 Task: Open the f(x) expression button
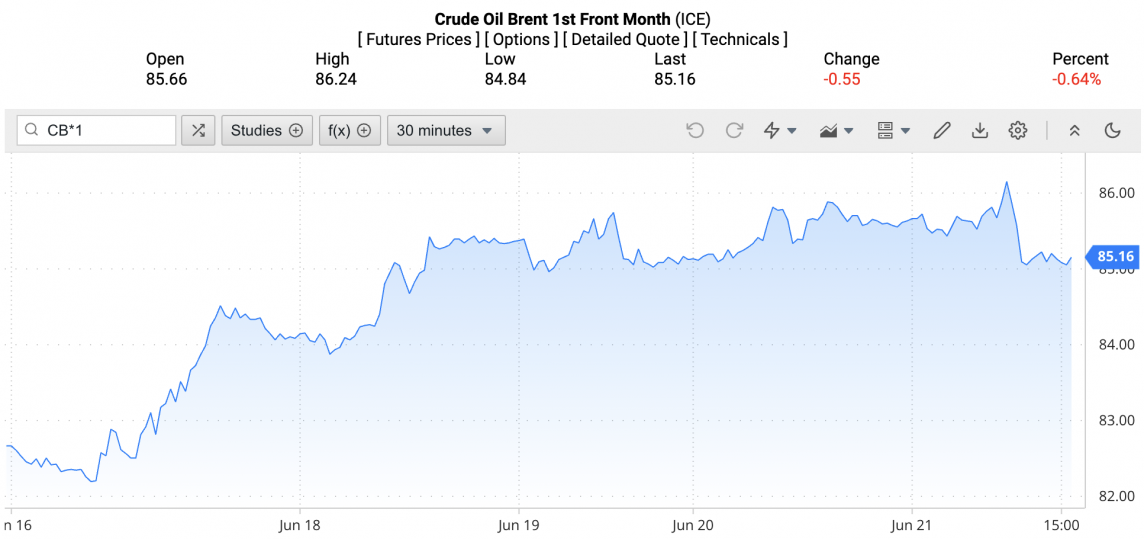click(x=349, y=130)
